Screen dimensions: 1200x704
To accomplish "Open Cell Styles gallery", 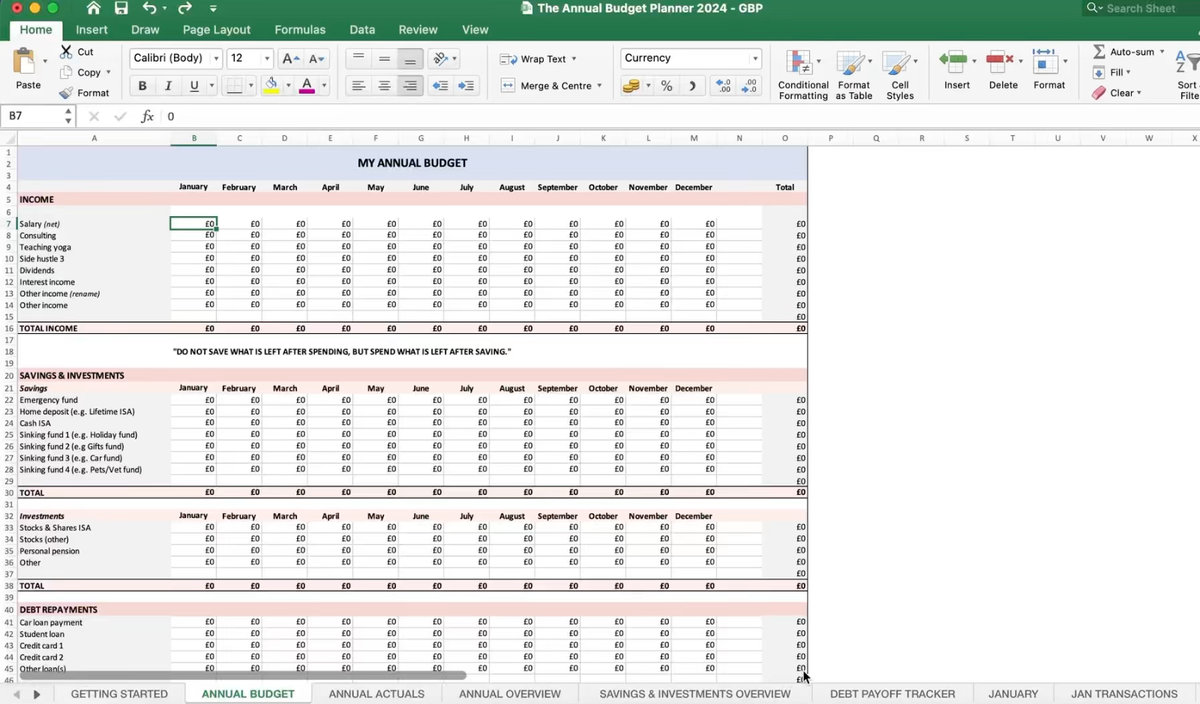I will [x=900, y=75].
